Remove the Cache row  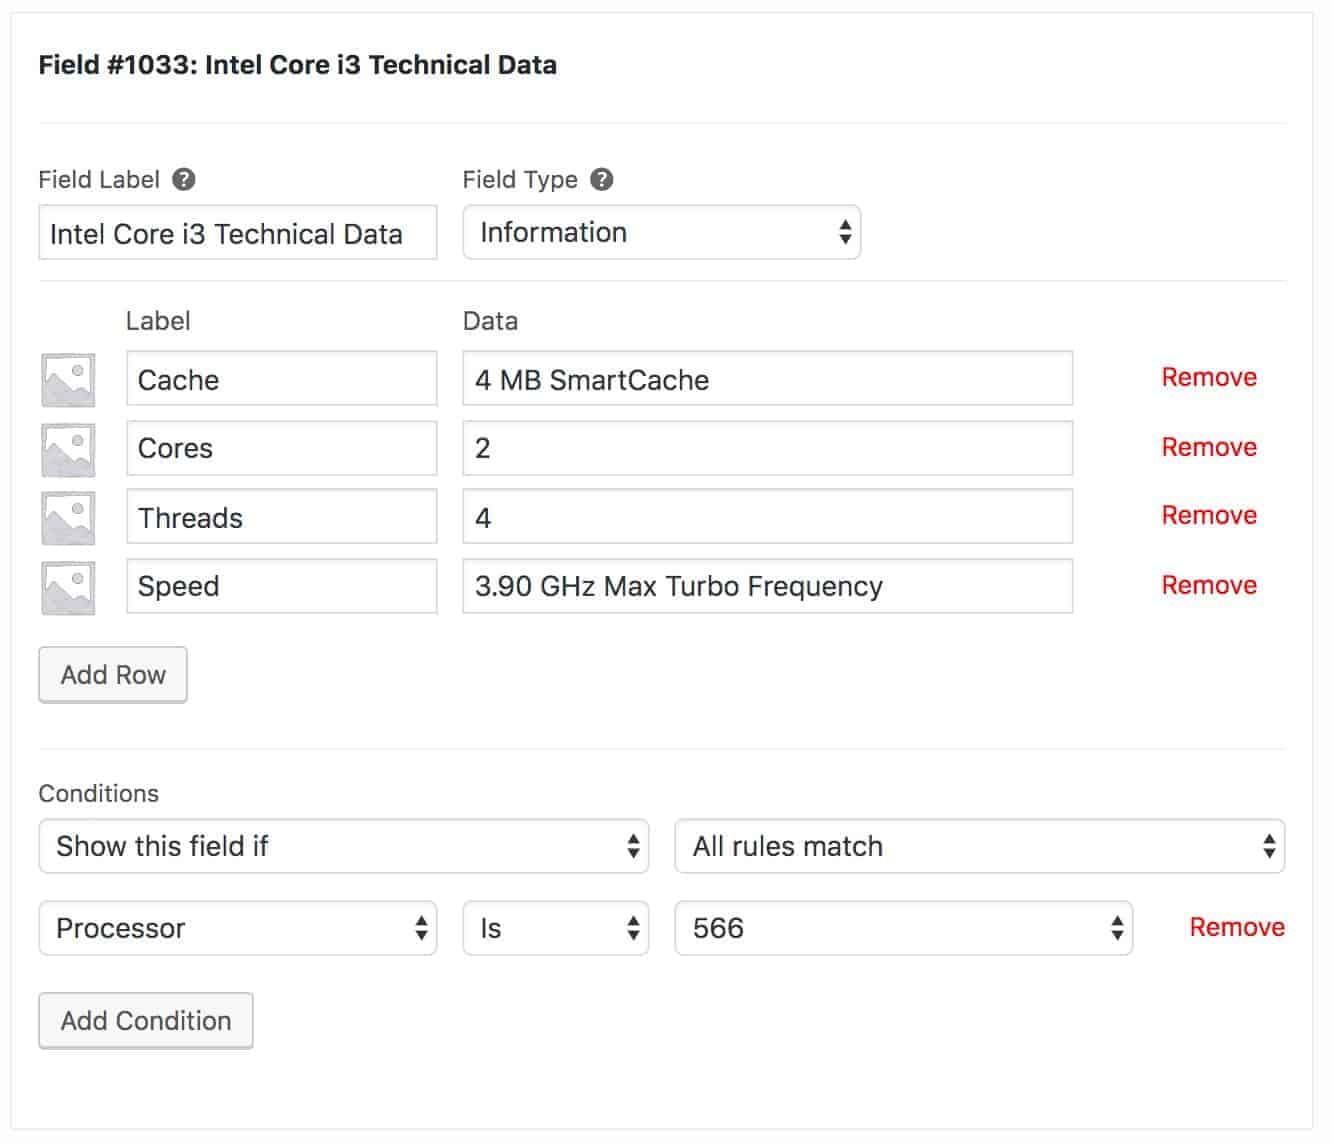pos(1209,377)
